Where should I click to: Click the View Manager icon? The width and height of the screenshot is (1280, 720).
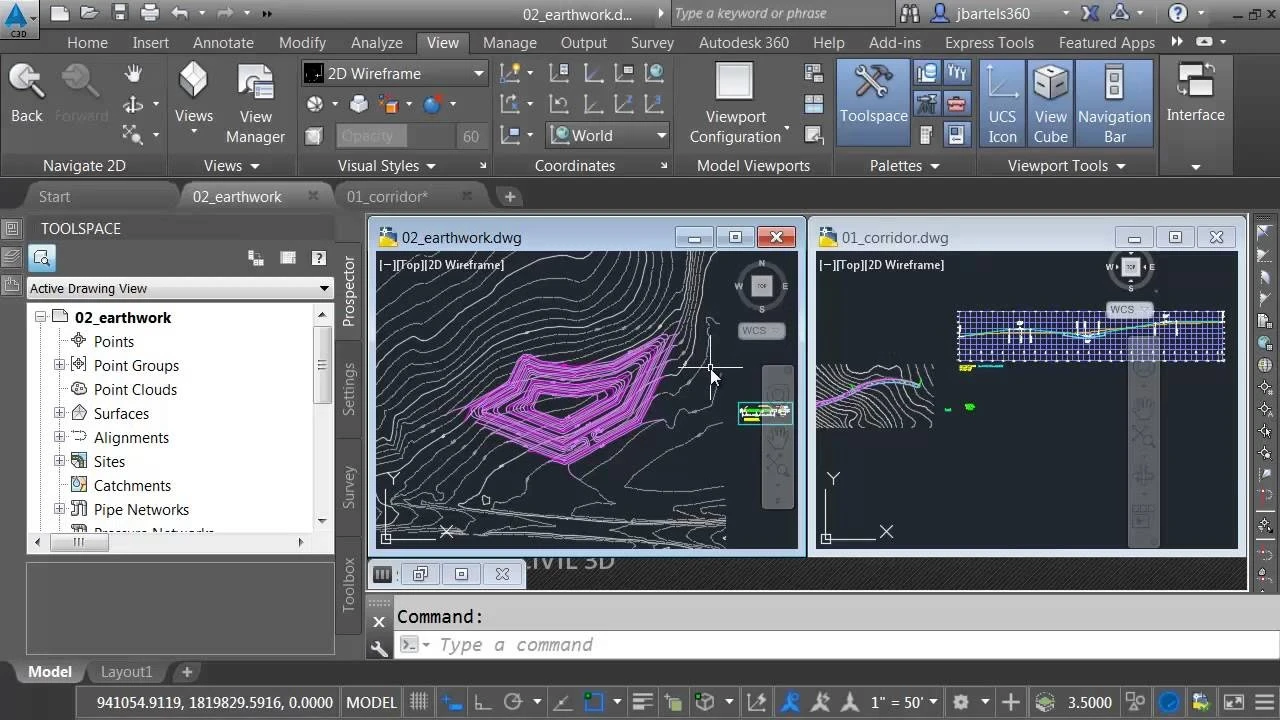(x=255, y=103)
